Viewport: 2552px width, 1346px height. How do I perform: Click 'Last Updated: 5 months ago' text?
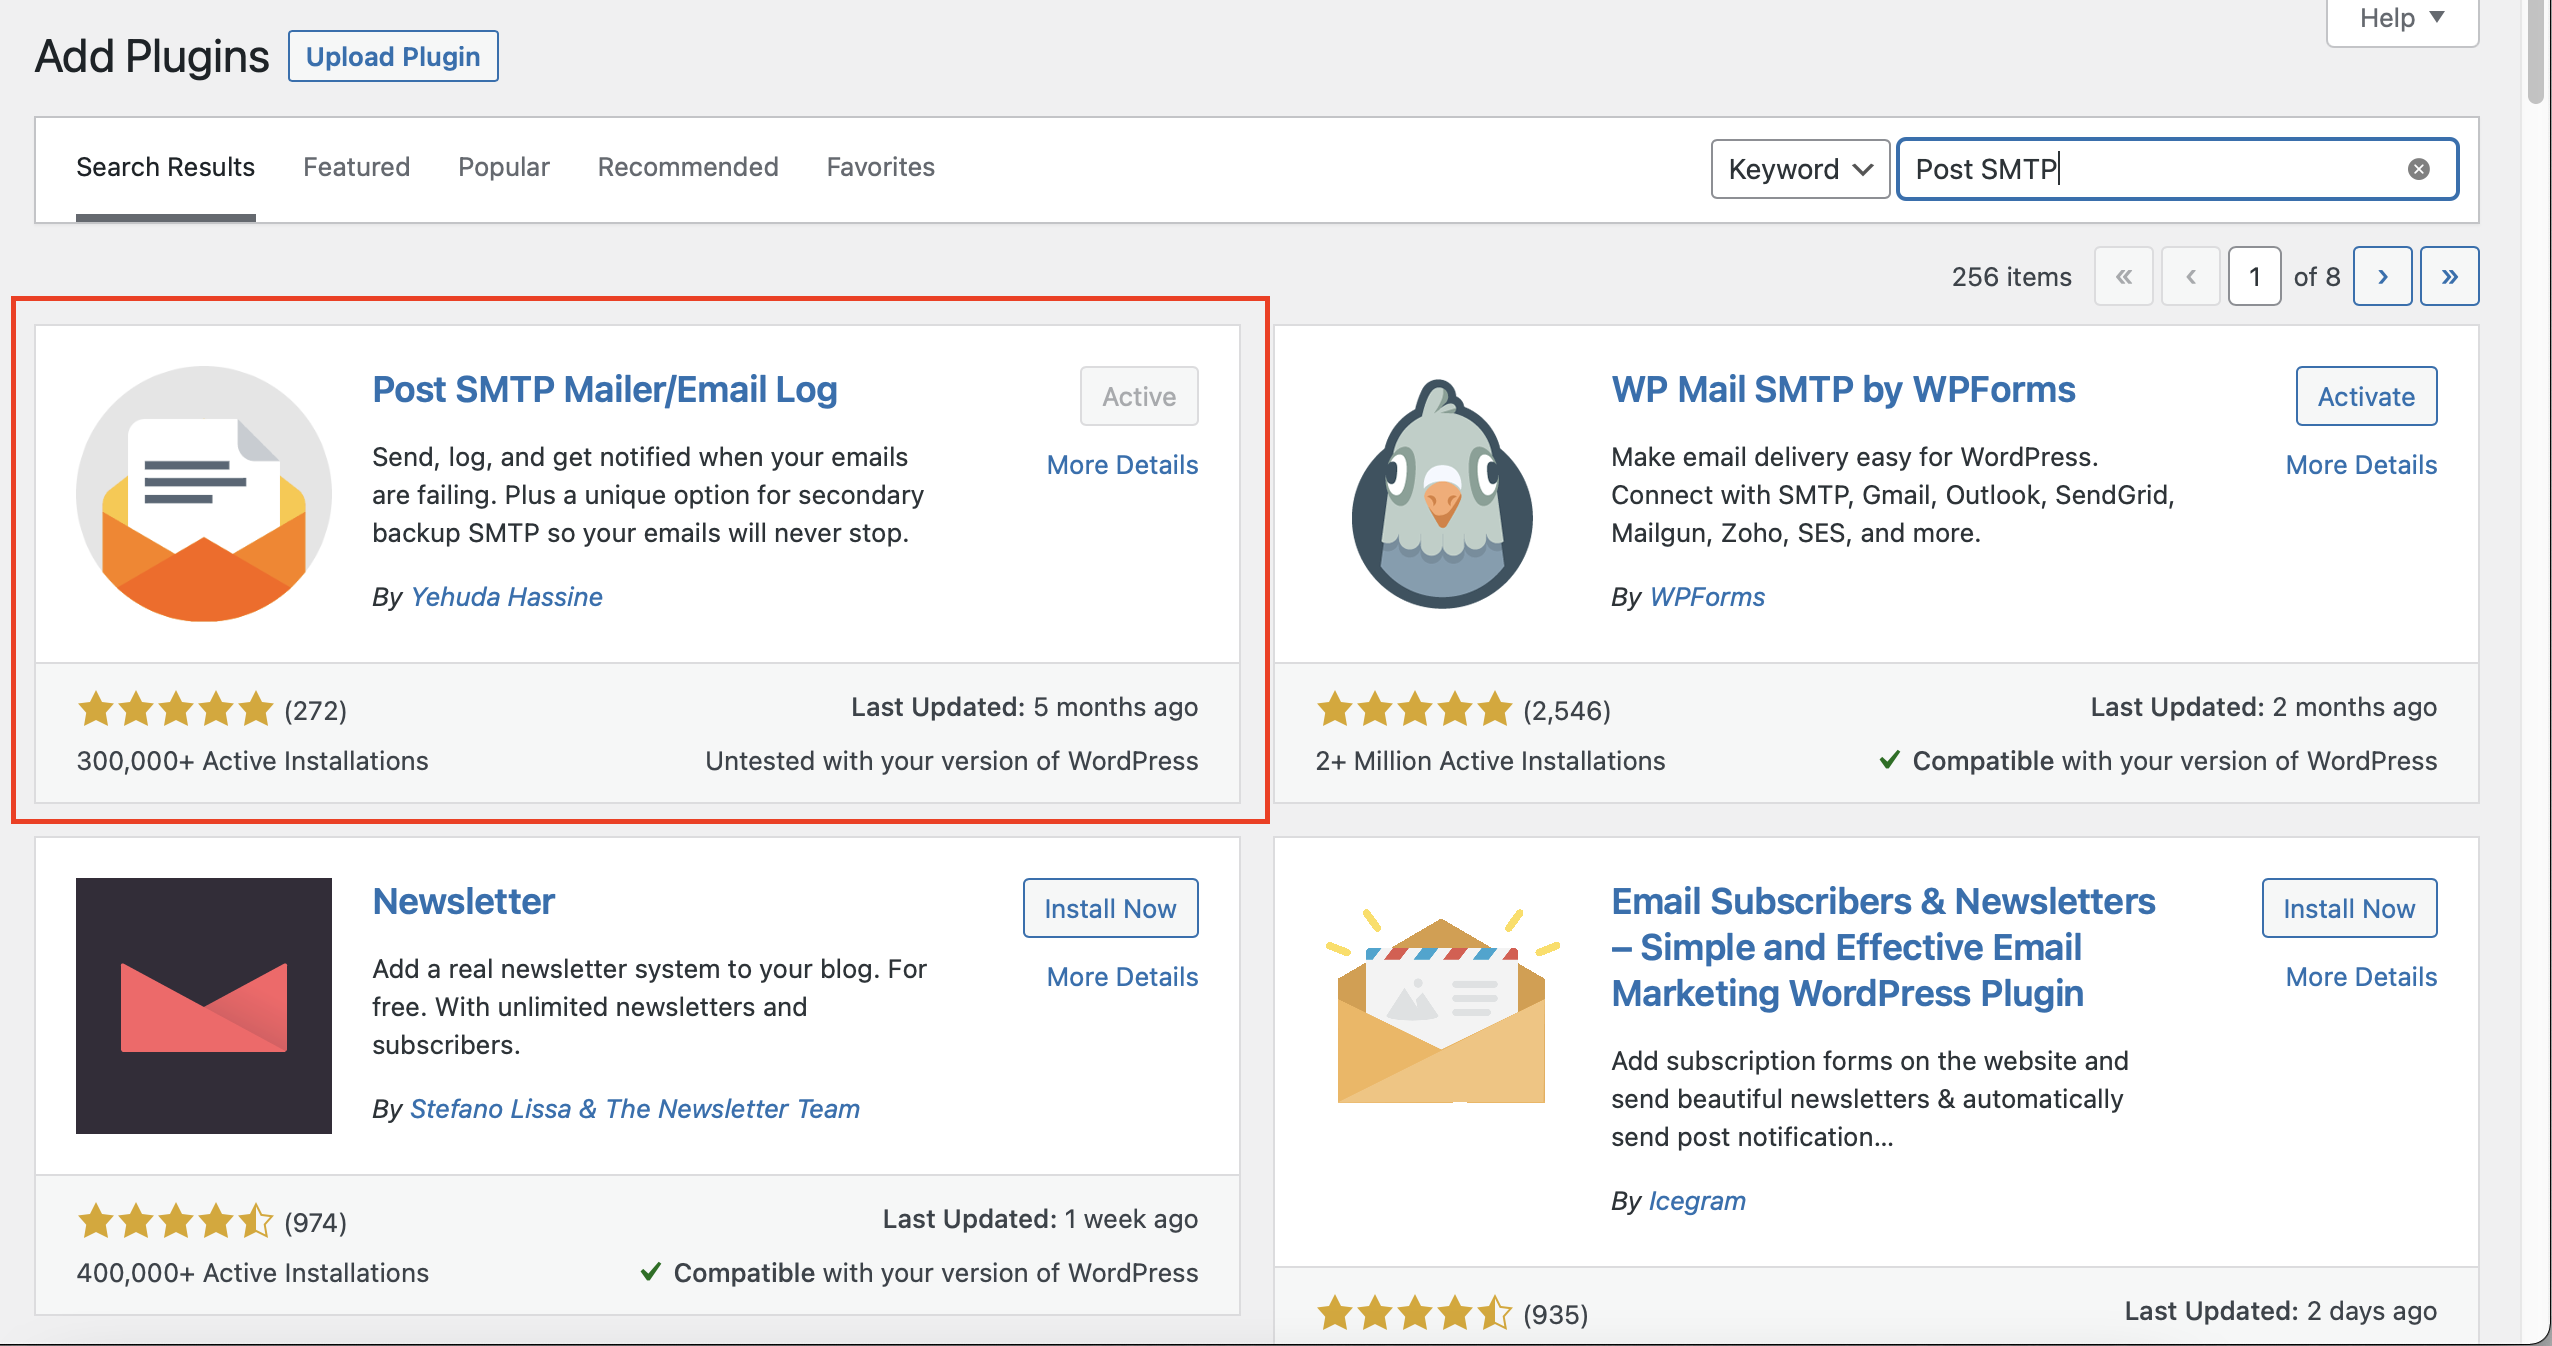point(1024,707)
